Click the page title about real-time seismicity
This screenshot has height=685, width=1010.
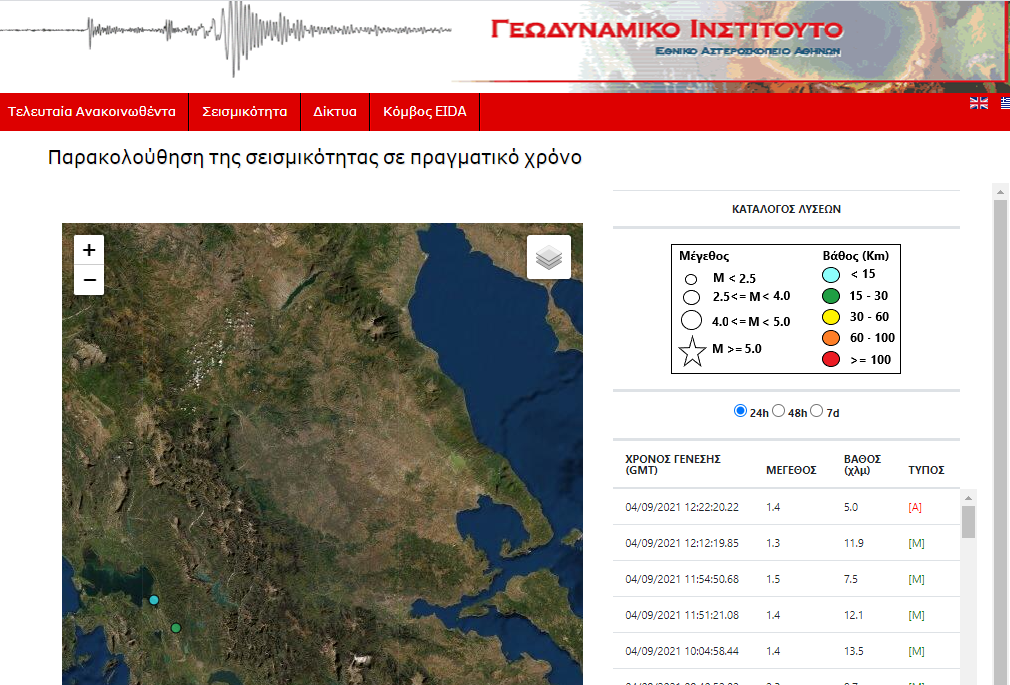pos(315,158)
